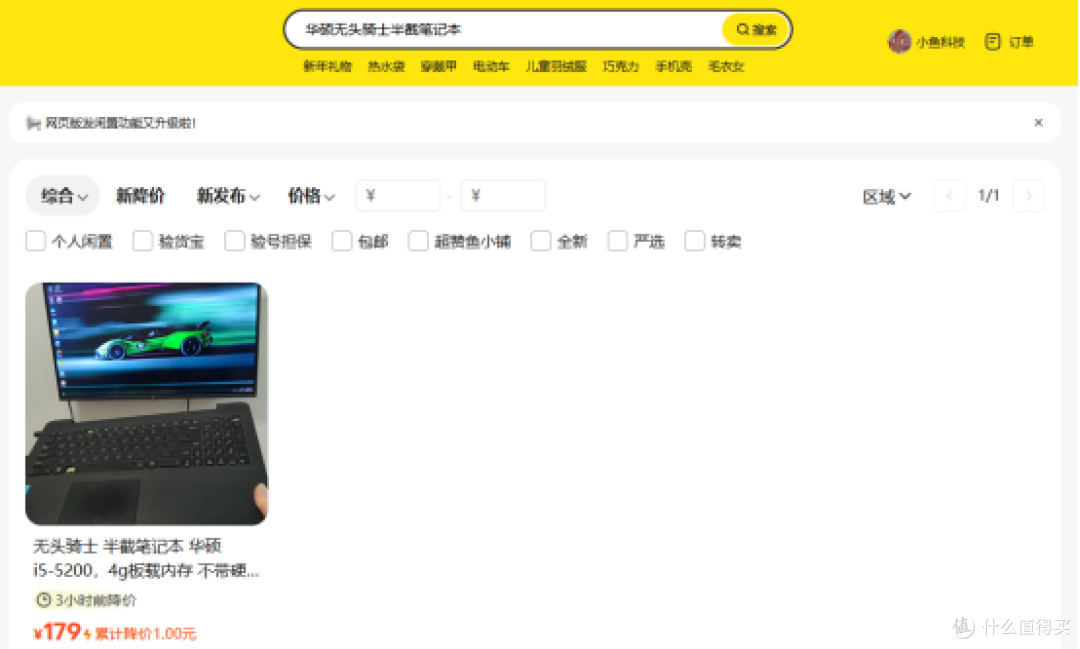Image resolution: width=1080 pixels, height=649 pixels.
Task: Go to previous results page arrow
Action: coord(949,196)
